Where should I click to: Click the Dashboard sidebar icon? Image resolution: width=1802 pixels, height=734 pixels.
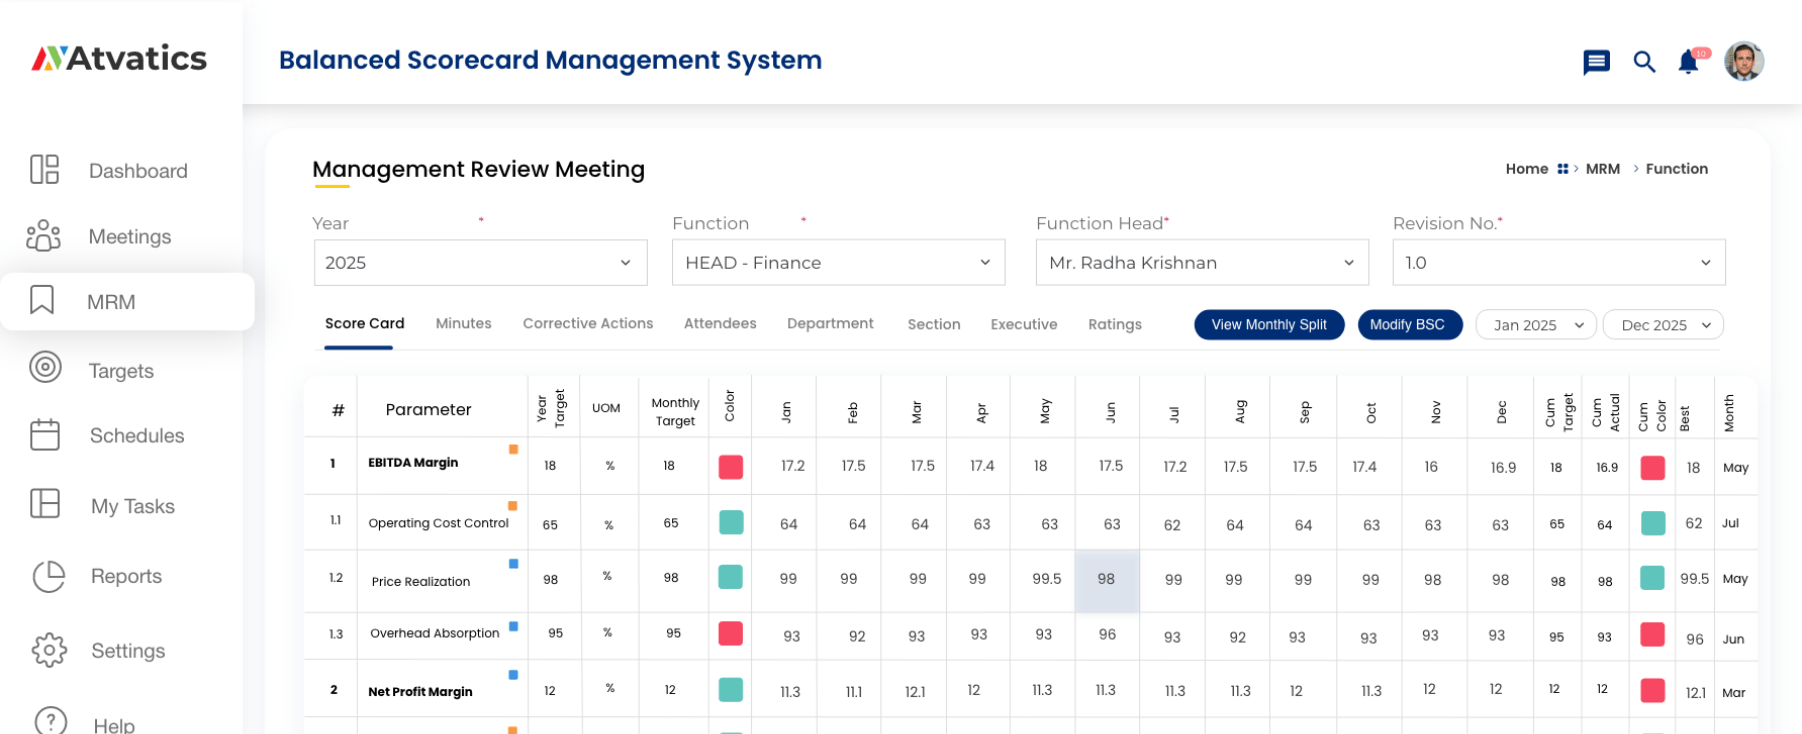[44, 170]
